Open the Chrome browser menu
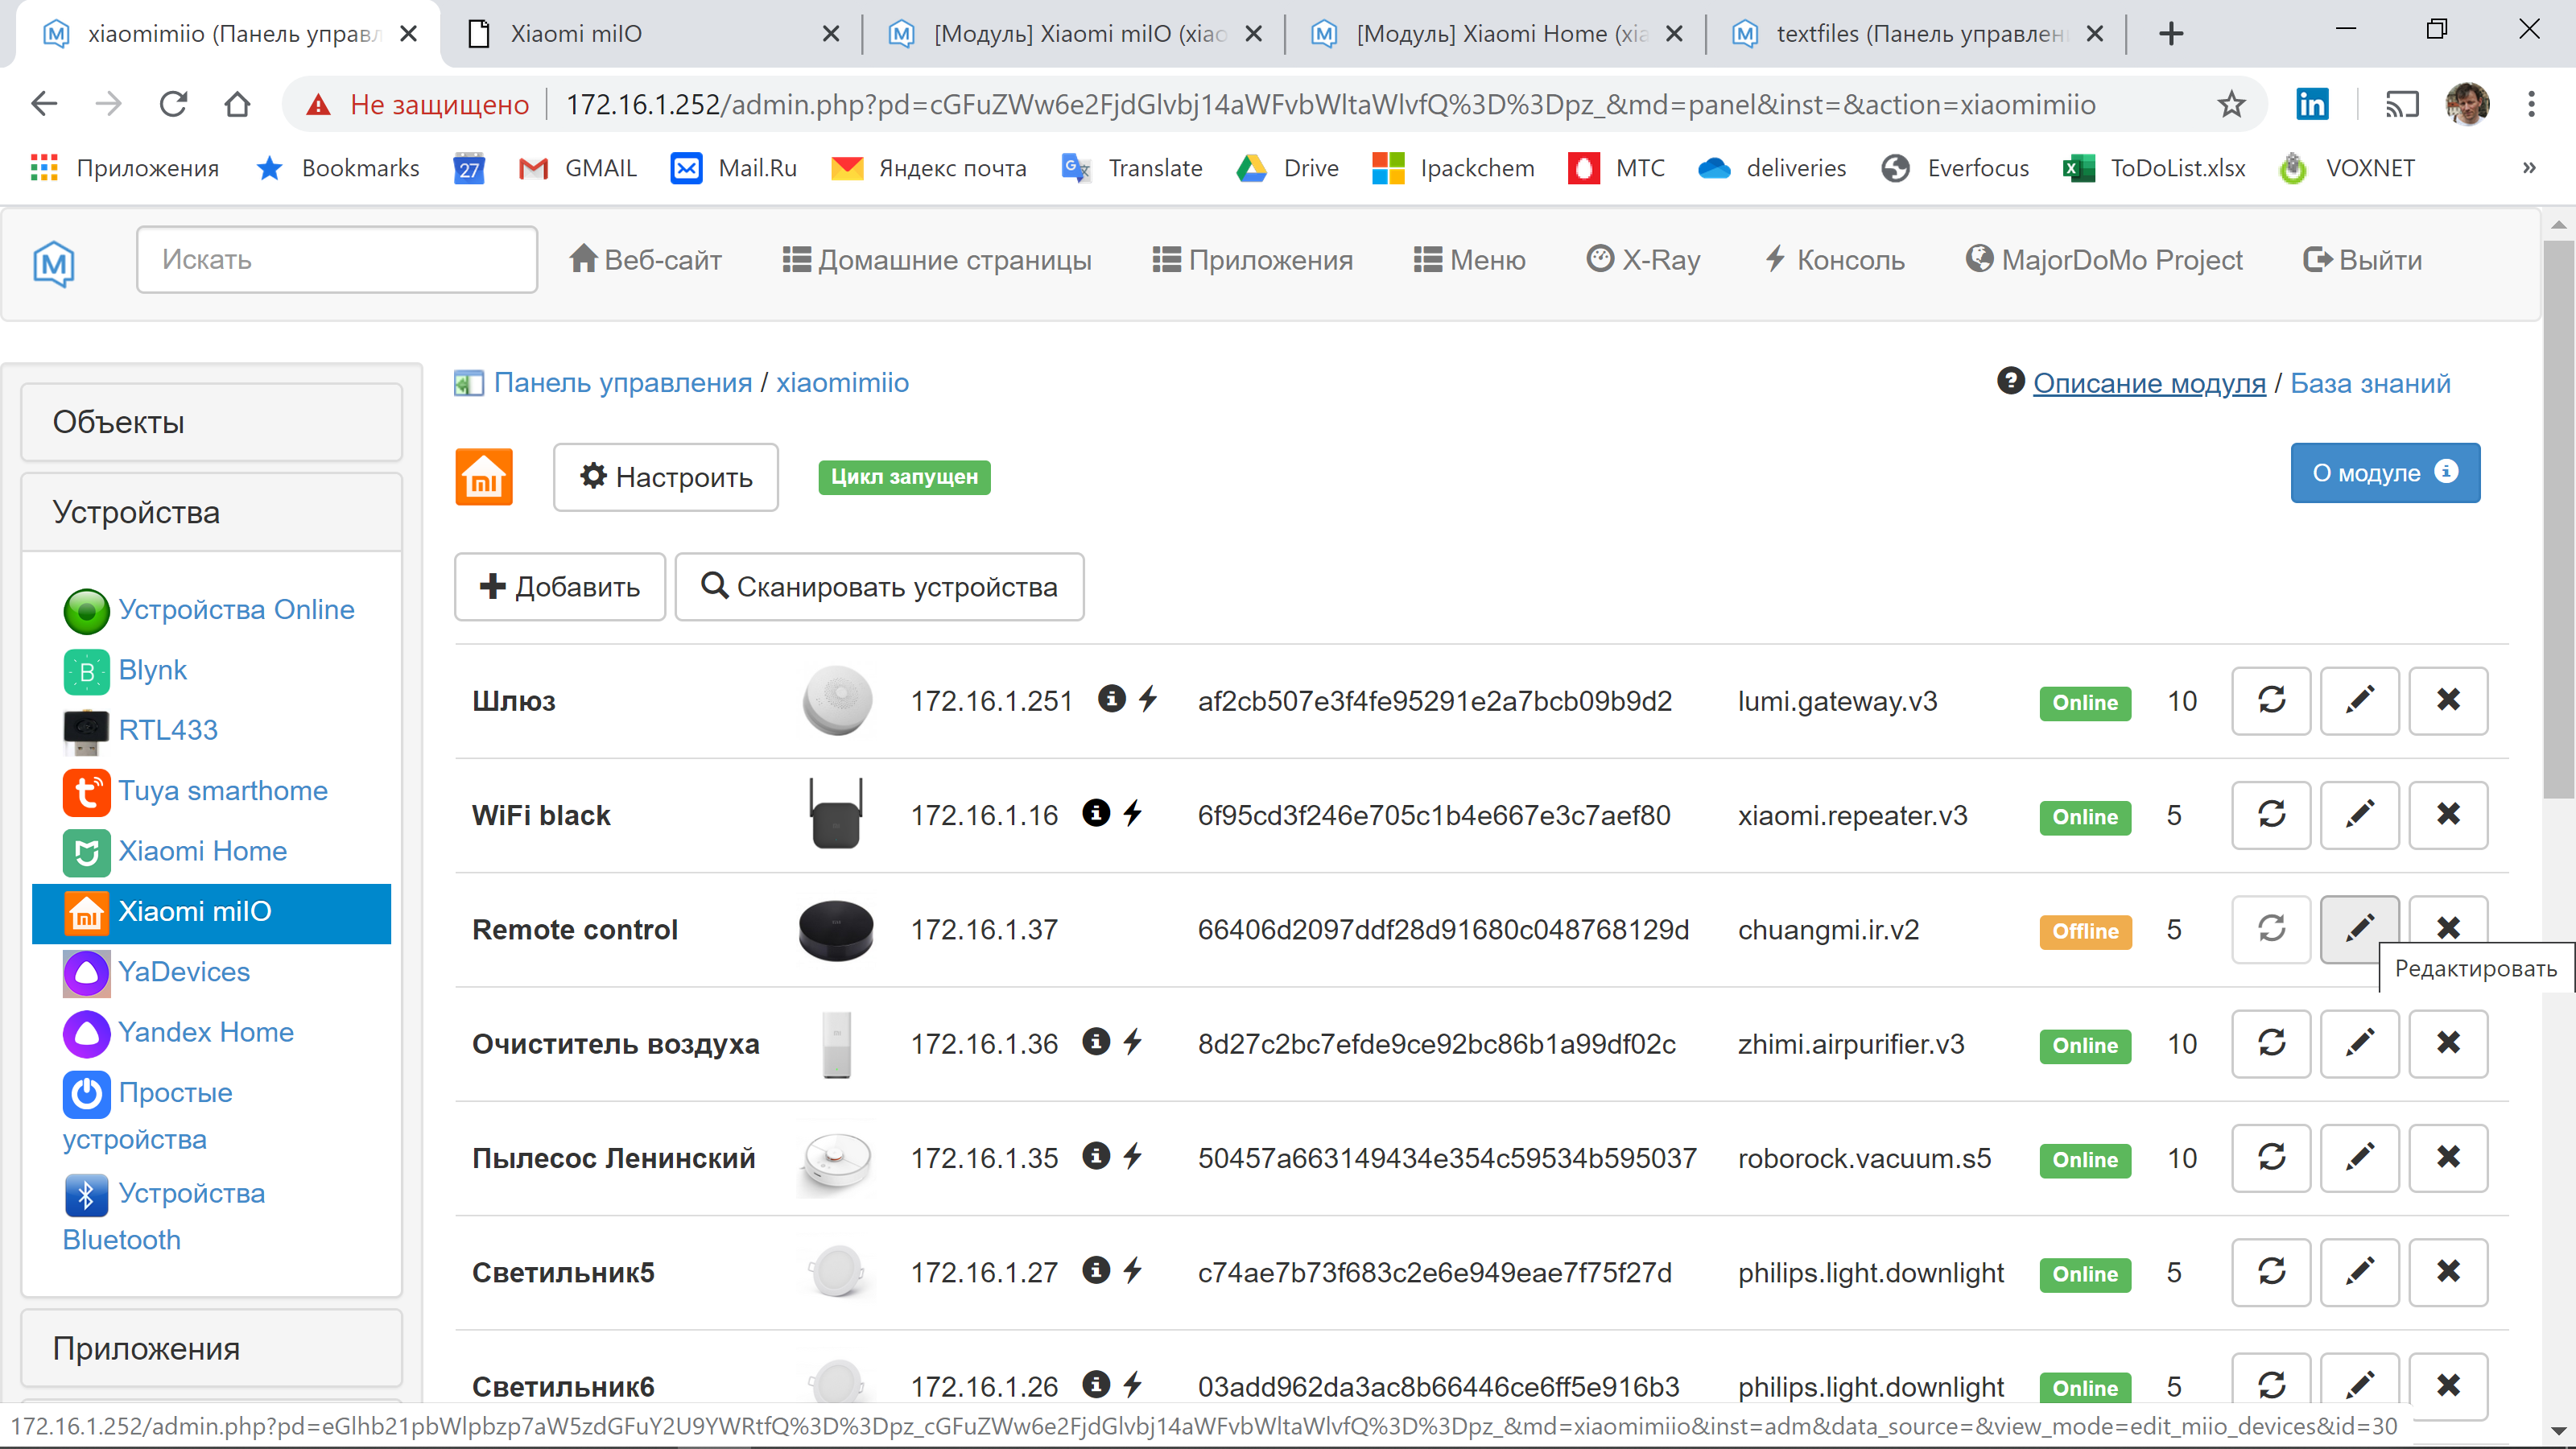Viewport: 2576px width, 1449px height. click(x=2532, y=103)
